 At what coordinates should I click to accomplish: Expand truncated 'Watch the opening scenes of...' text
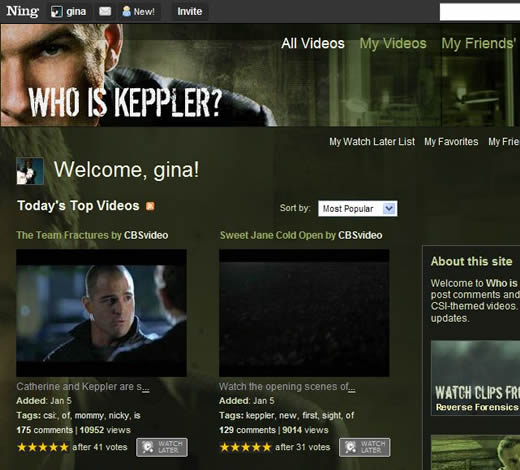click(x=352, y=387)
